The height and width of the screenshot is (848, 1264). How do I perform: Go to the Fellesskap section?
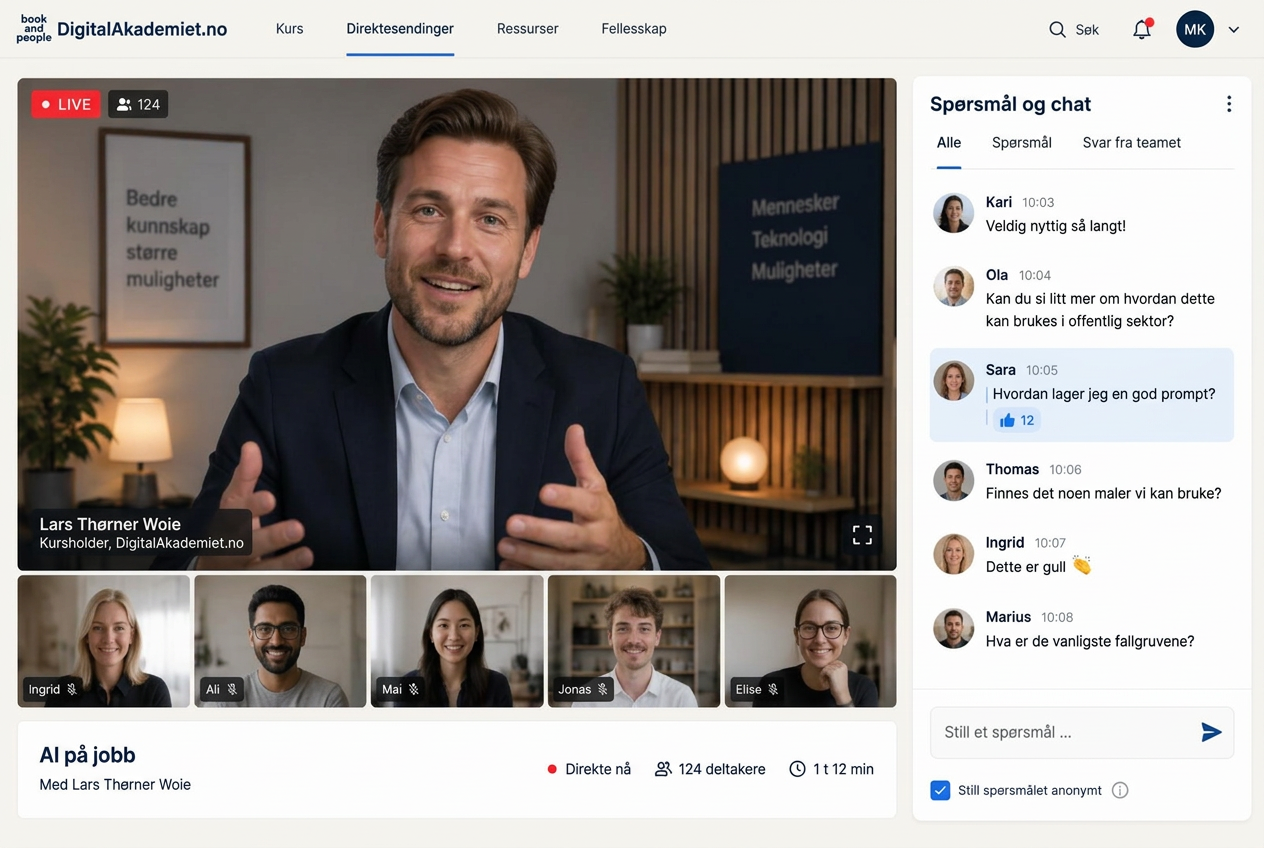pos(634,29)
